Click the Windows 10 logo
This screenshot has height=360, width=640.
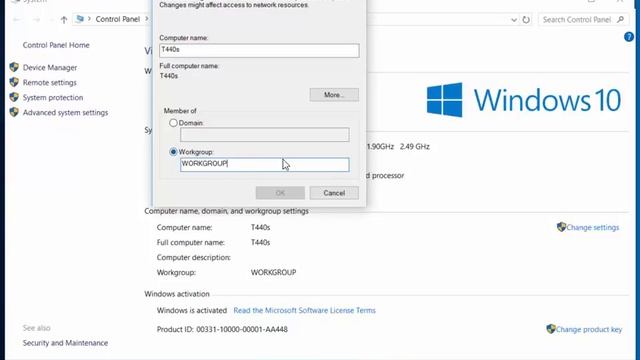pos(524,100)
